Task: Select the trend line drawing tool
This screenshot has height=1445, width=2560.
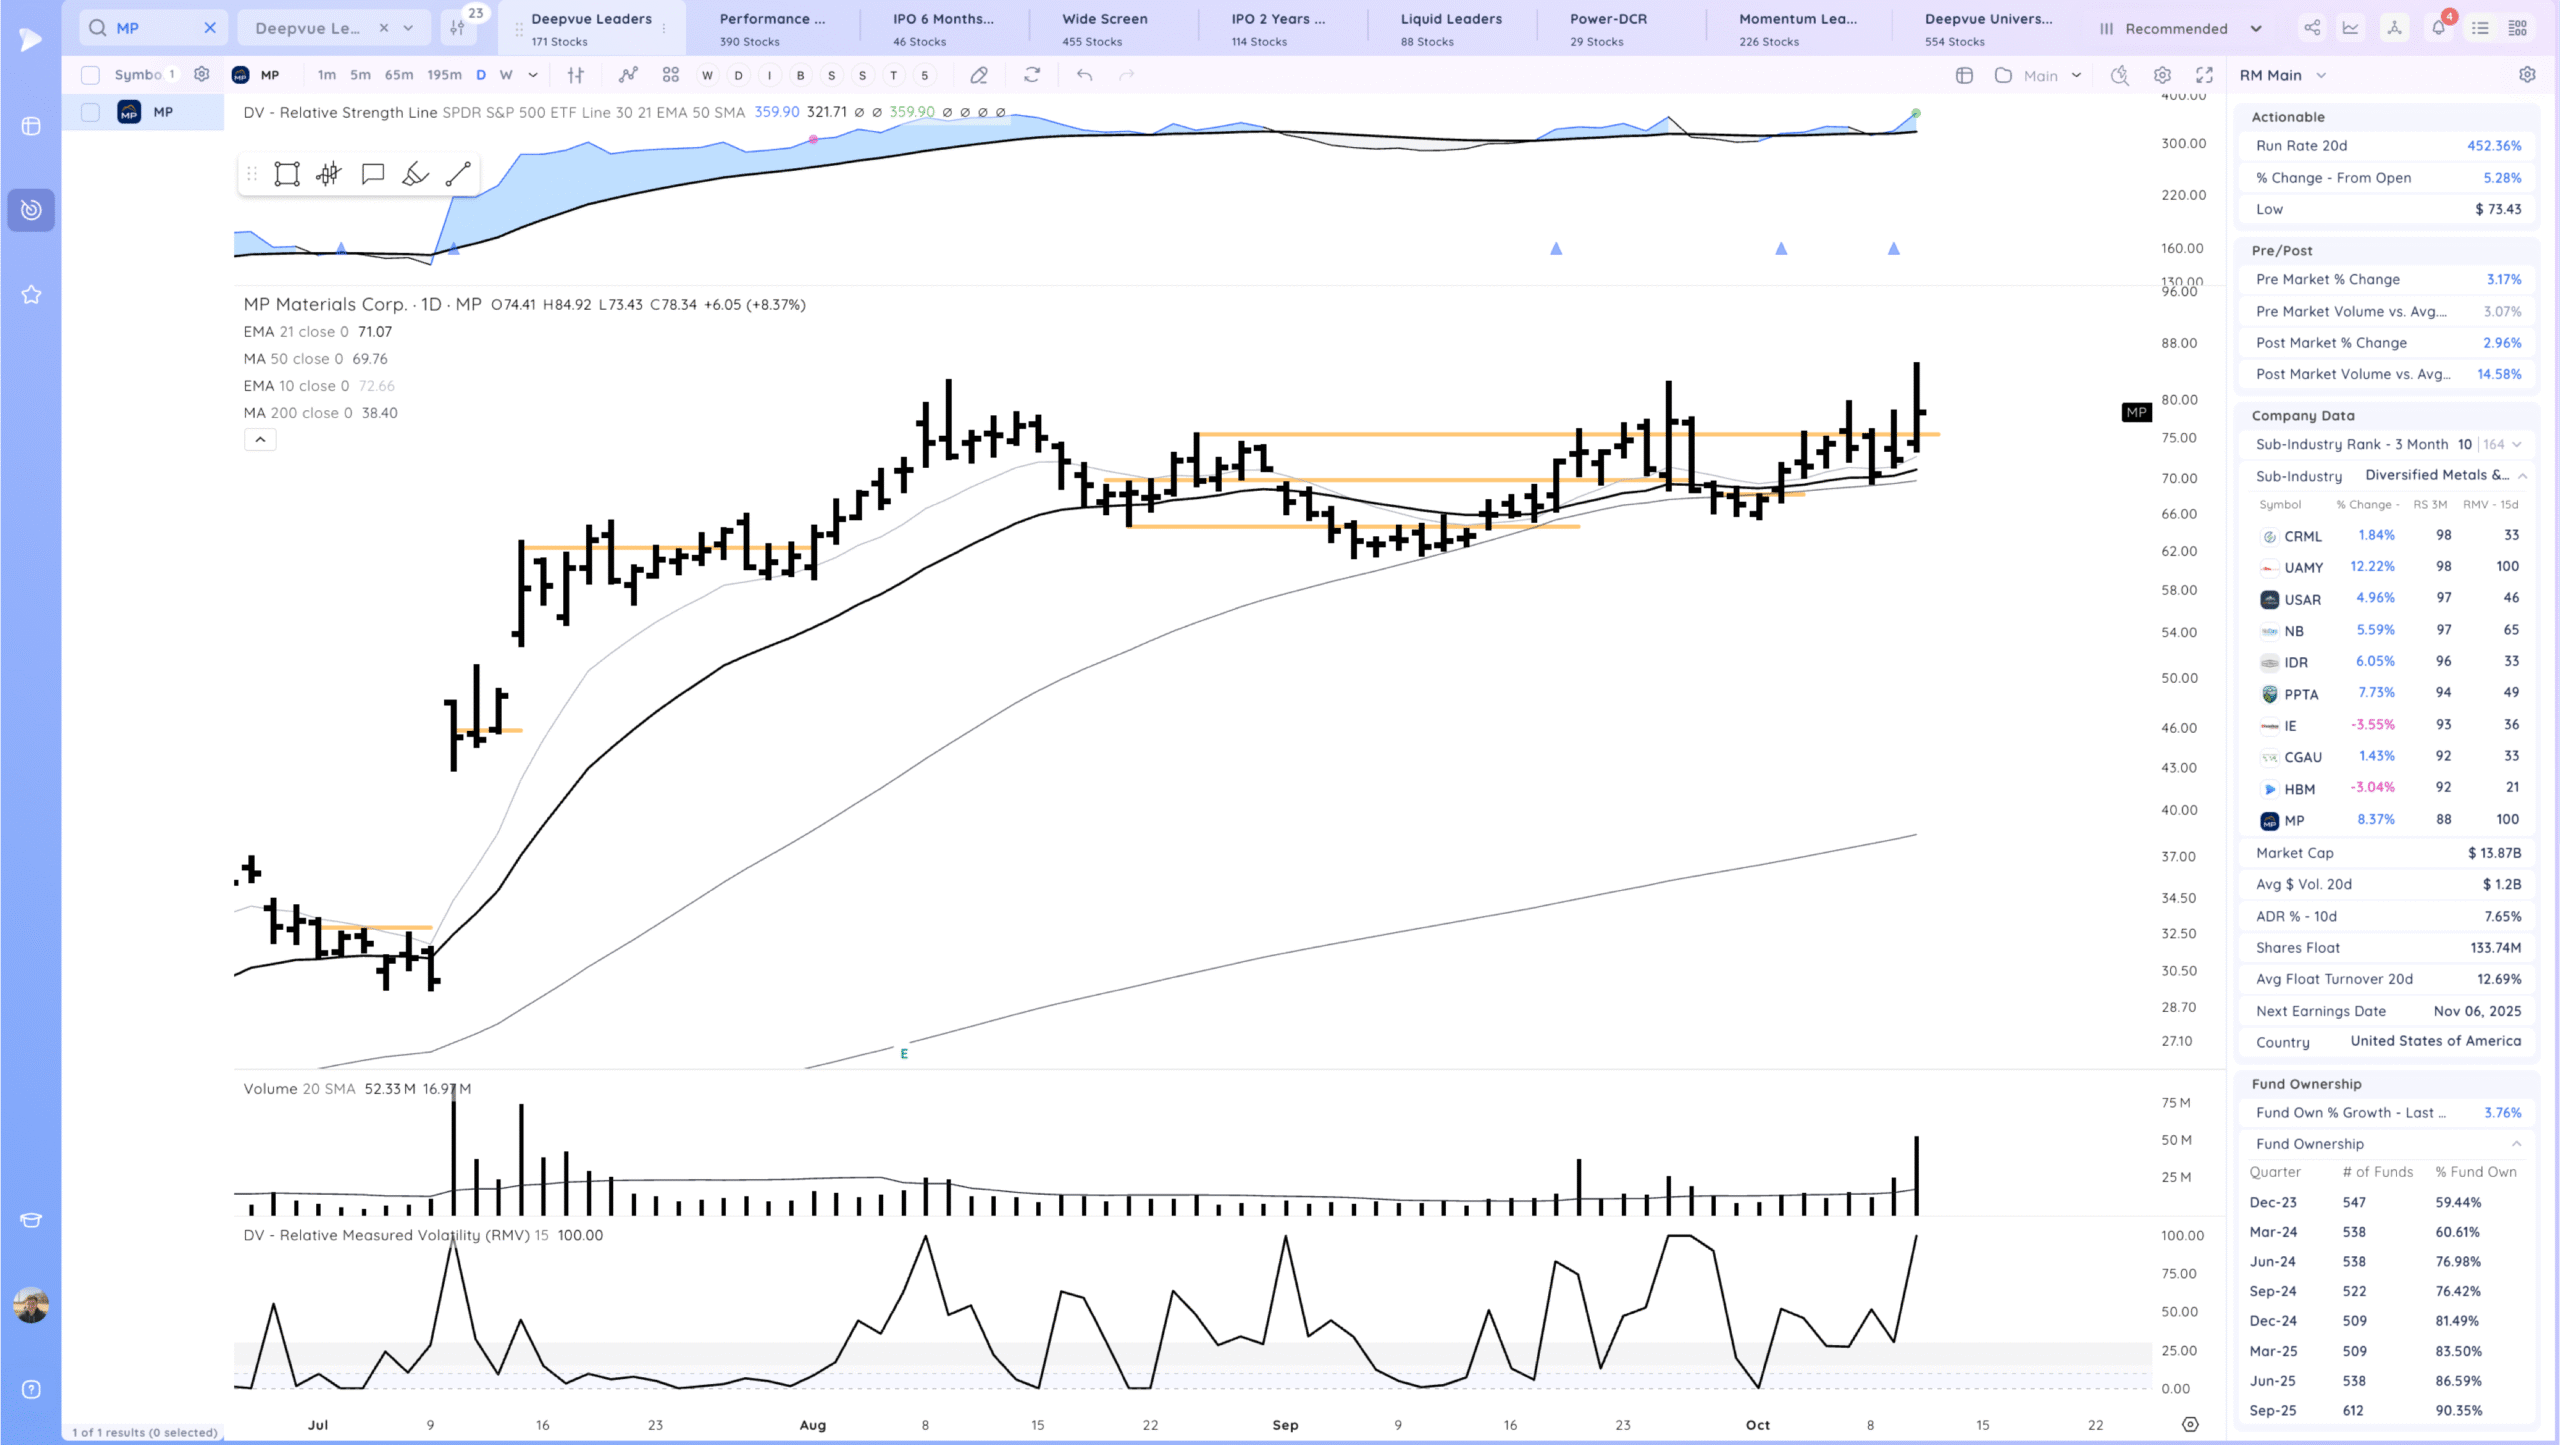Action: click(x=458, y=175)
